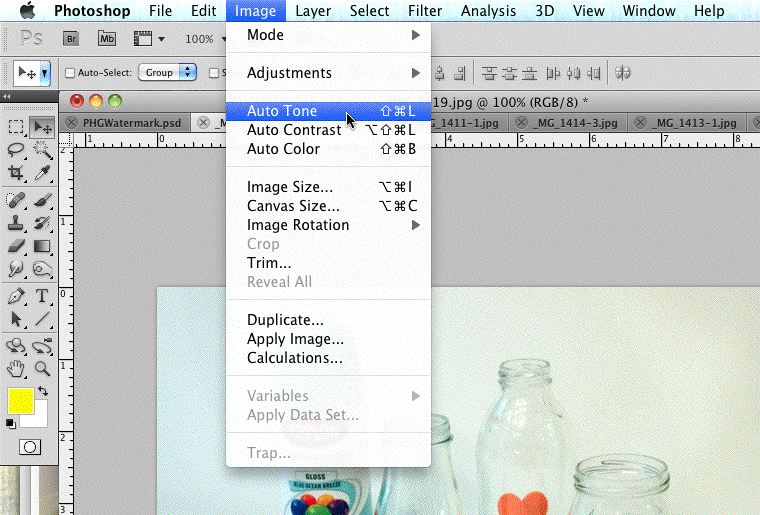The height and width of the screenshot is (515, 760).
Task: Open Canvas Size dialog
Action: click(x=329, y=206)
